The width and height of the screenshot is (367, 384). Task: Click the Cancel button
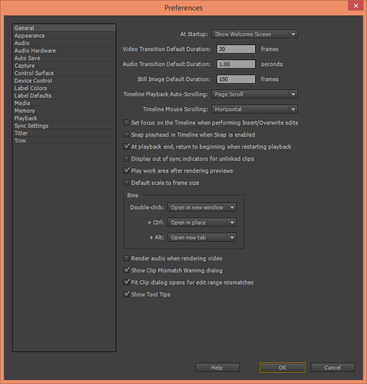click(x=333, y=368)
